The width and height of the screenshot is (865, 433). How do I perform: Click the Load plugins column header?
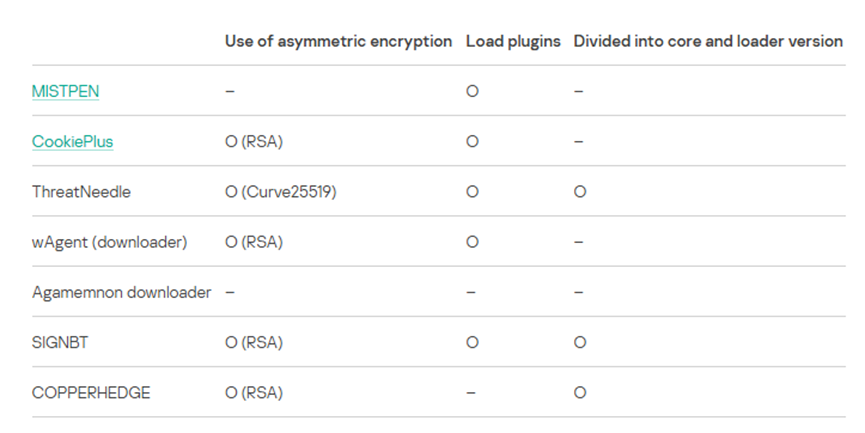(513, 41)
